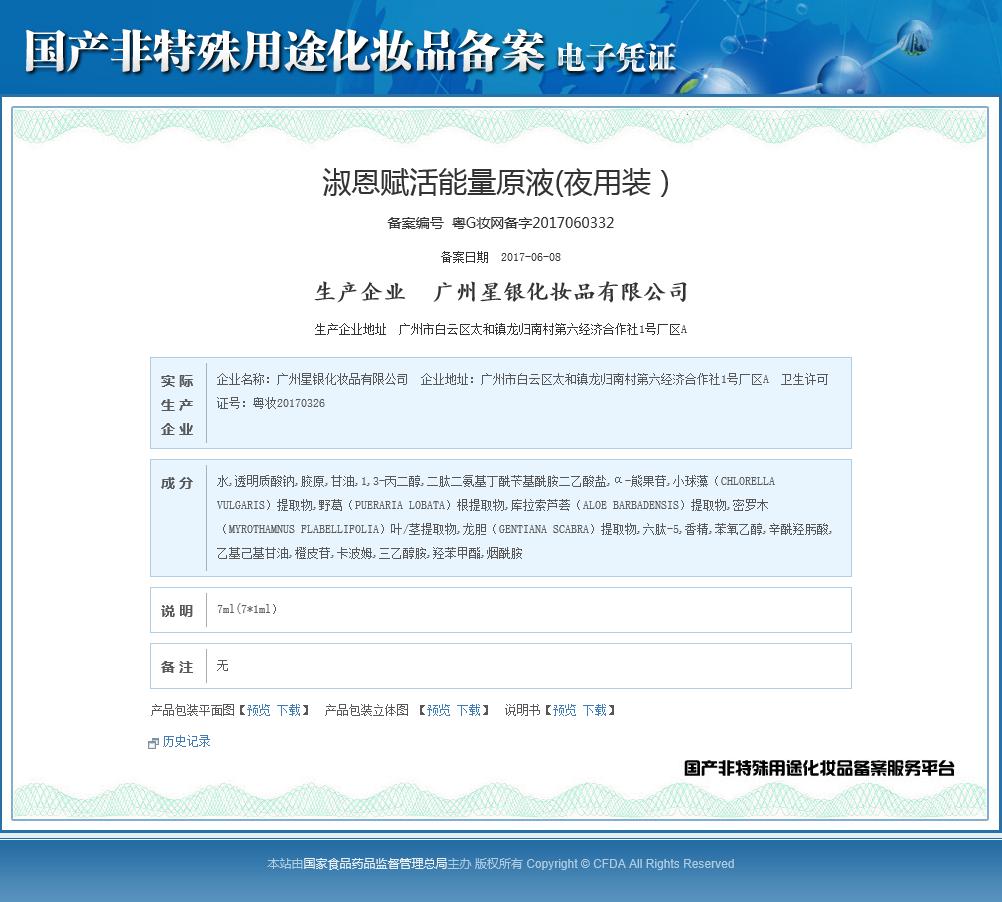
Task: Click the 备注 value 无
Action: point(222,666)
